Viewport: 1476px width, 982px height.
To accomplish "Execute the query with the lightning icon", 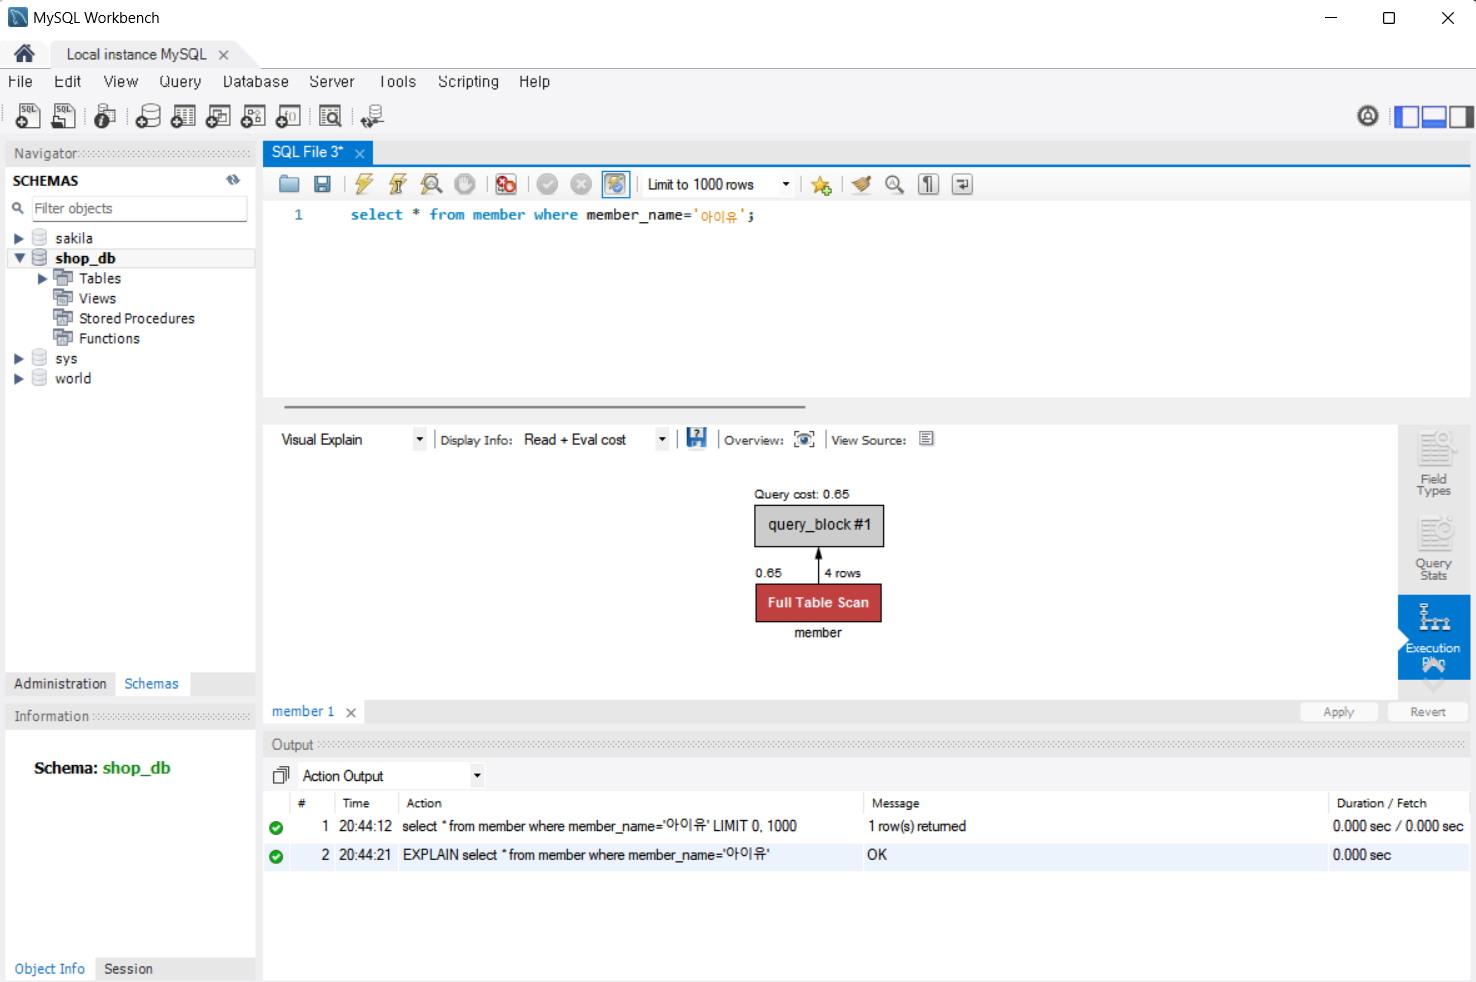I will [x=364, y=184].
